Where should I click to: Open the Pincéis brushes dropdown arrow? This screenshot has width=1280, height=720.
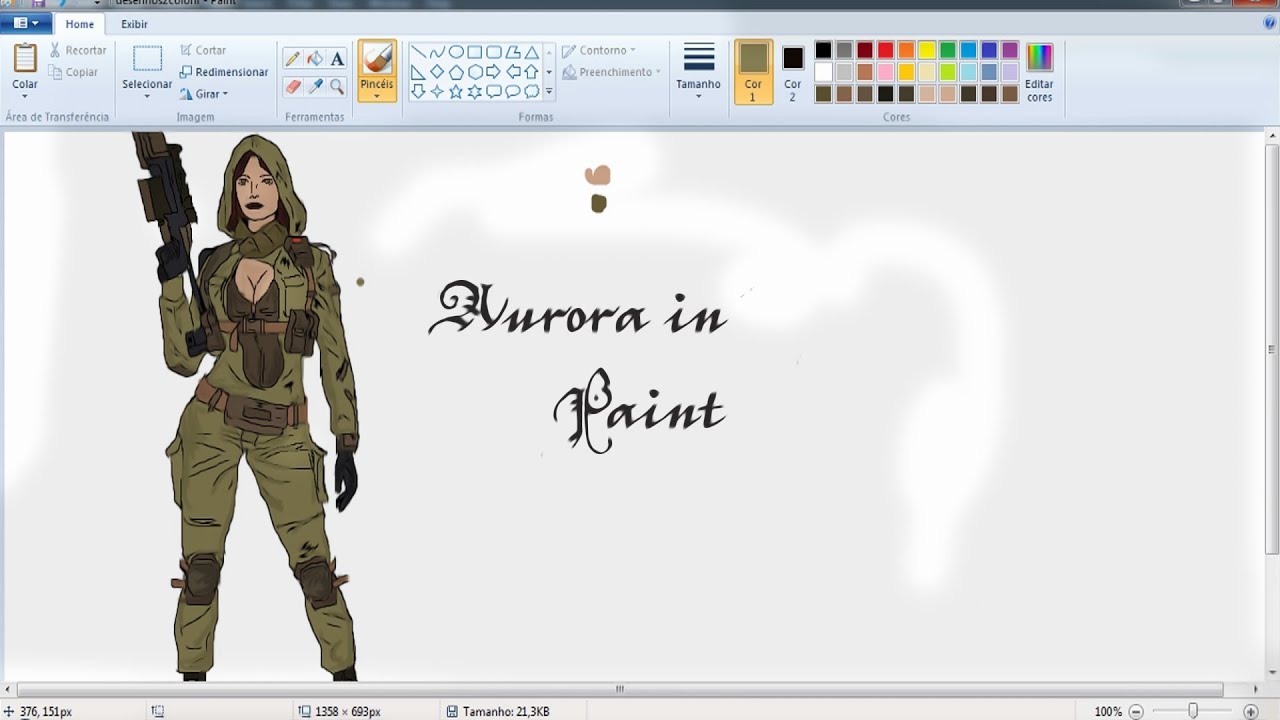click(377, 96)
